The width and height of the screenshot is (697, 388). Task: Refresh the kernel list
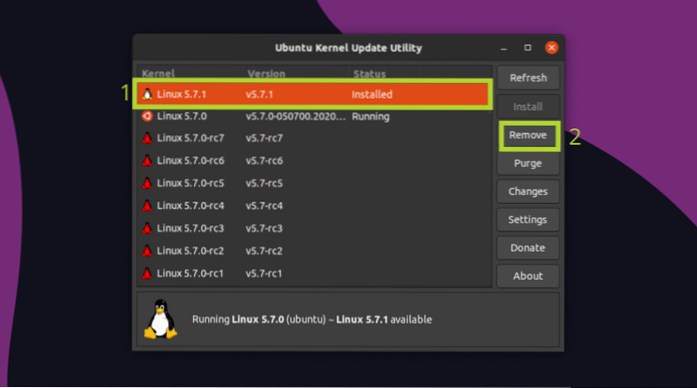pyautogui.click(x=528, y=78)
